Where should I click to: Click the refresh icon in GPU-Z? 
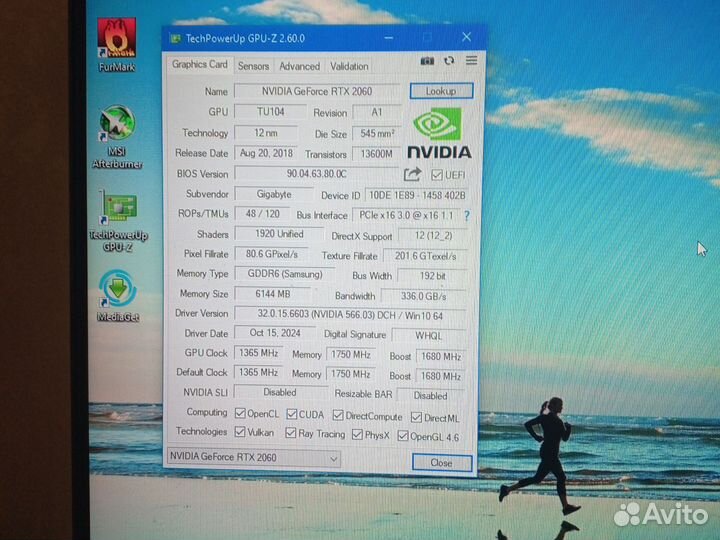(x=450, y=62)
